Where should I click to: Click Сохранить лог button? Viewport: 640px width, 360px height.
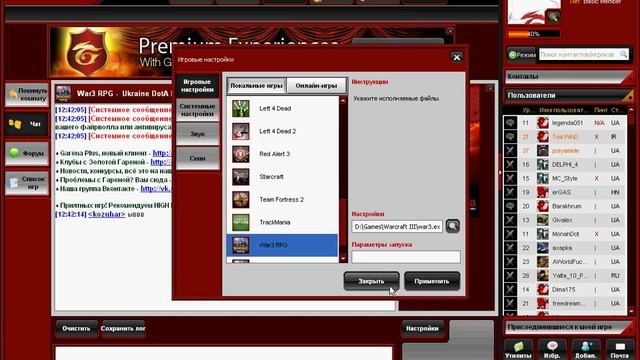(123, 329)
